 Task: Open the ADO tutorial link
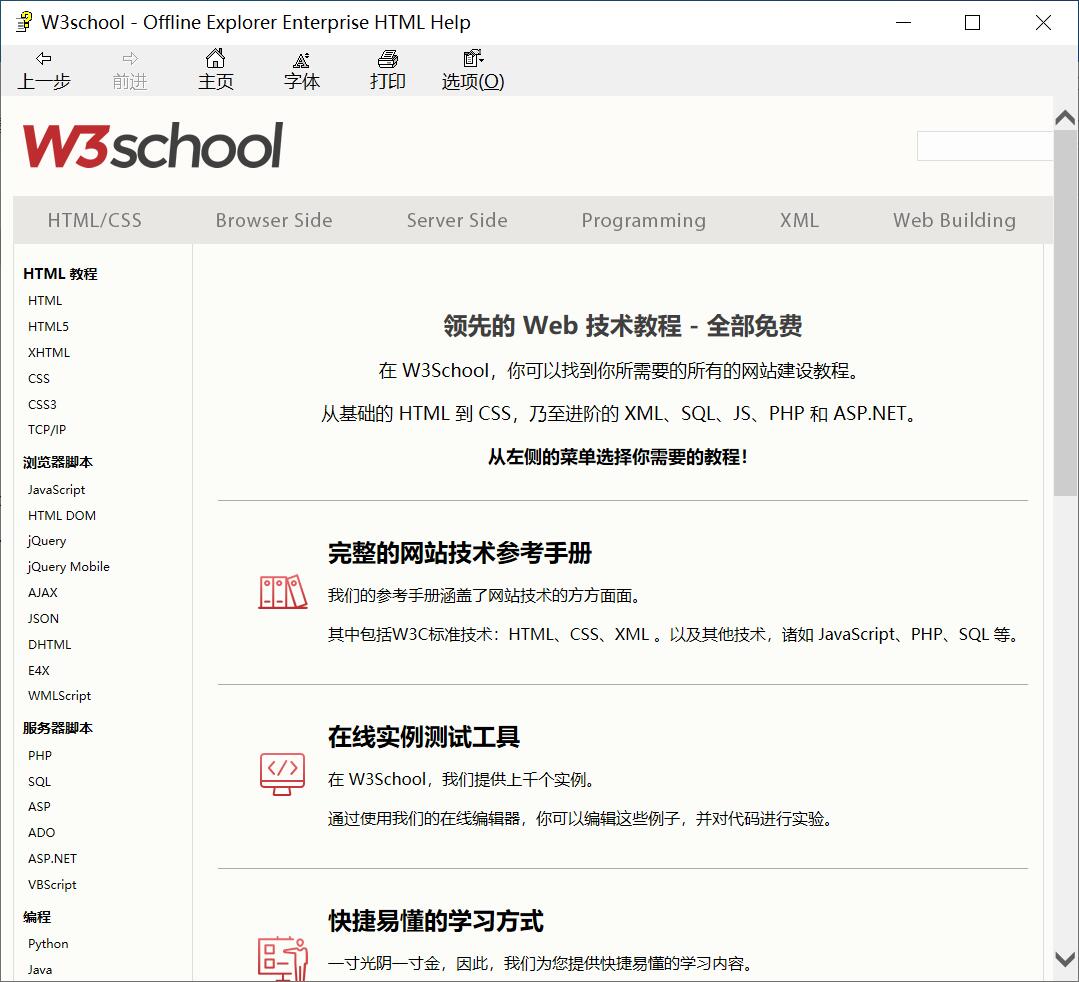tap(41, 833)
